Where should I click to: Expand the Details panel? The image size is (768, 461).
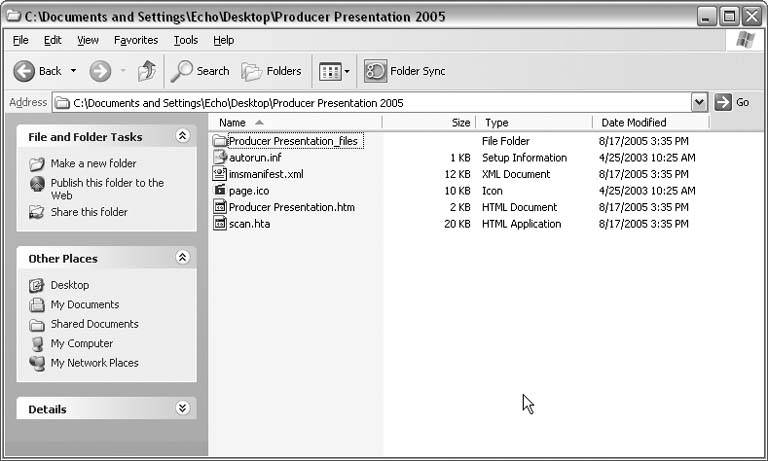pos(182,408)
